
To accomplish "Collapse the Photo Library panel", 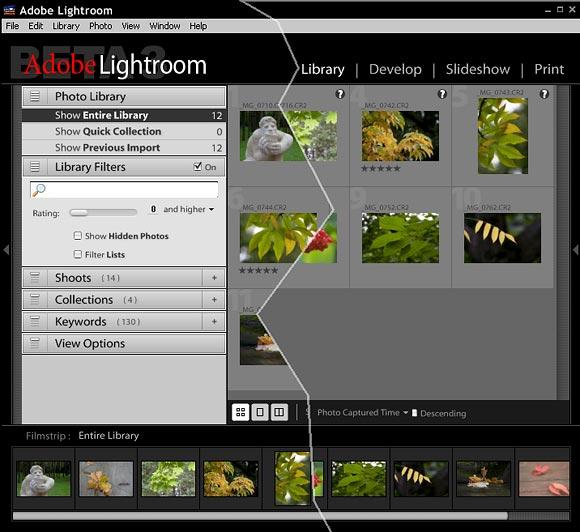I will point(124,96).
